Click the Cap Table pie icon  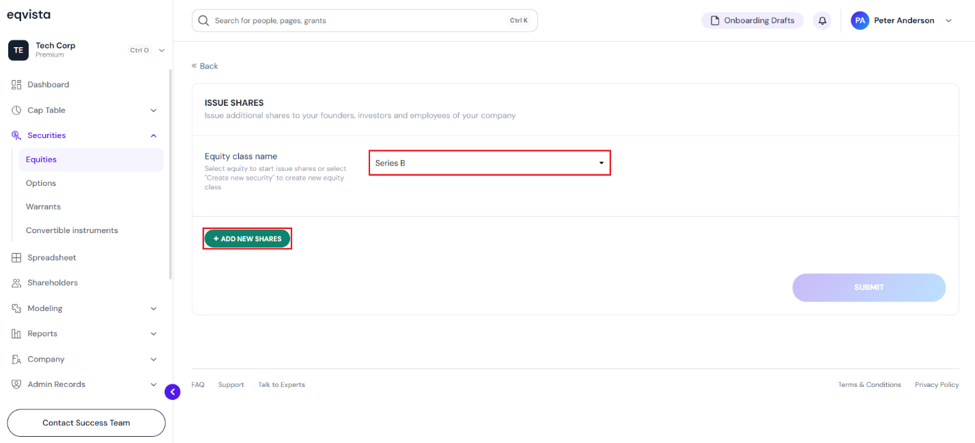tap(17, 110)
